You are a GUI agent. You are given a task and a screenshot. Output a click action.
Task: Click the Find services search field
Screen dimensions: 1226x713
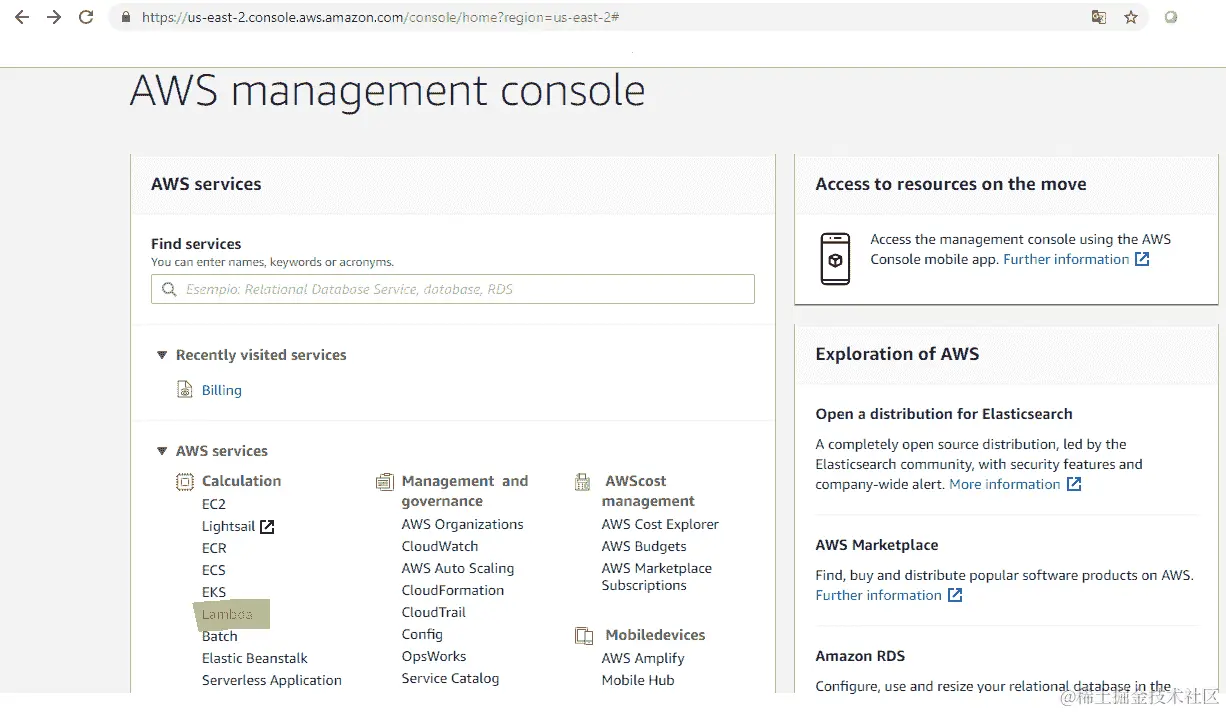pyautogui.click(x=452, y=290)
